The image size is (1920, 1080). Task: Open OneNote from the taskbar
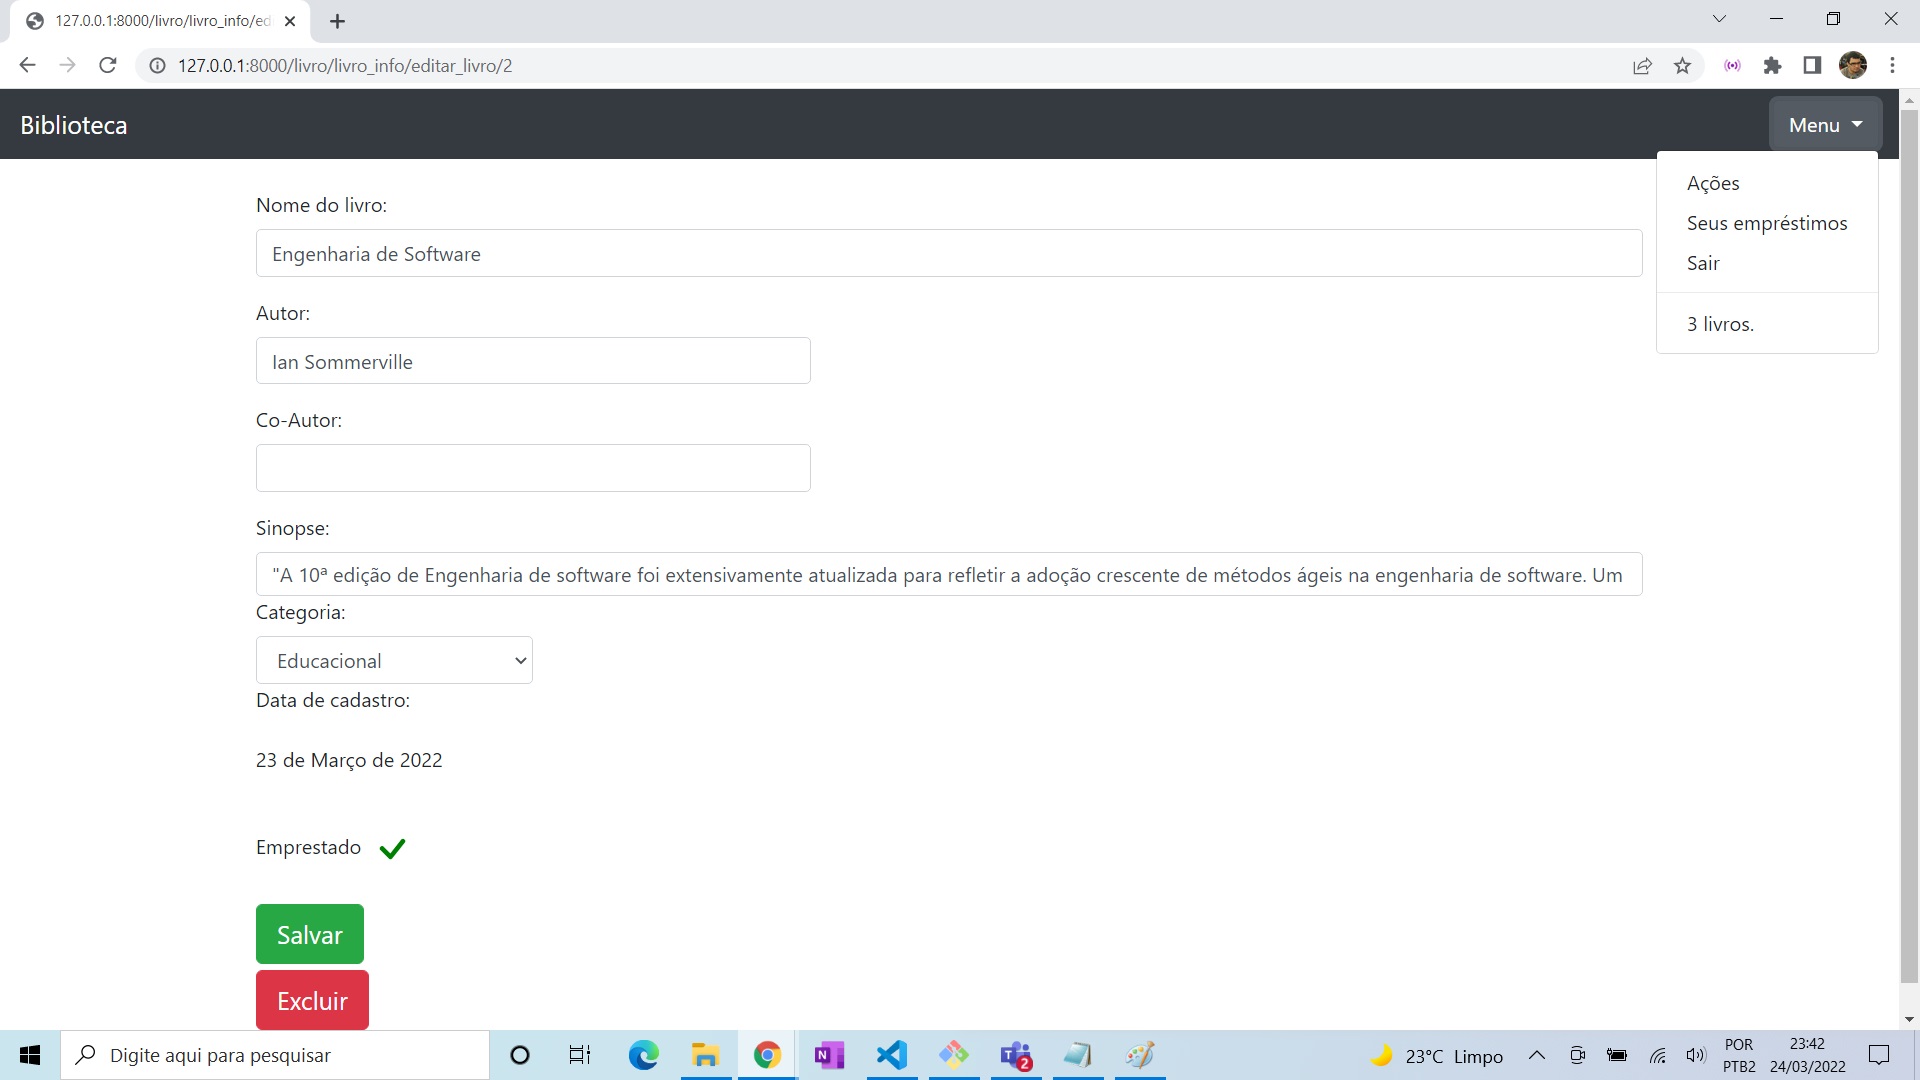point(829,1055)
